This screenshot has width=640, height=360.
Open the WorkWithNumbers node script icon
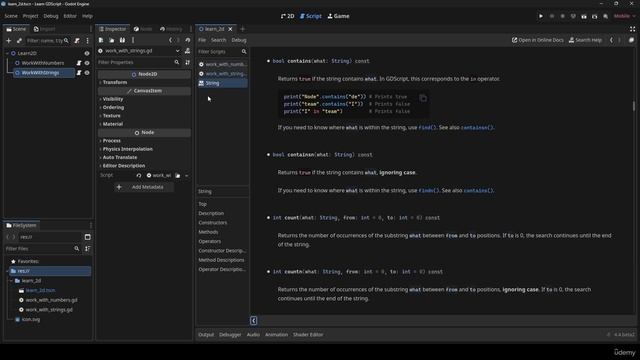[x=79, y=63]
